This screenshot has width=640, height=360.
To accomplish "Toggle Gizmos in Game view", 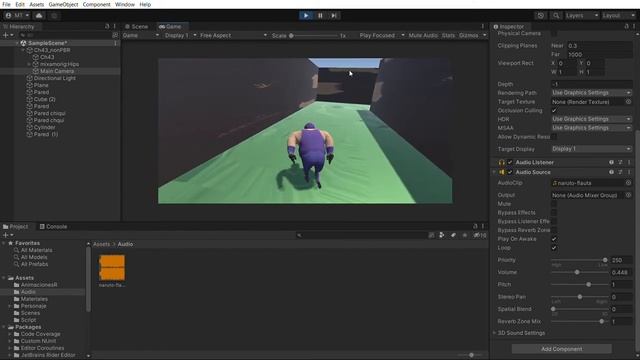I will point(468,36).
